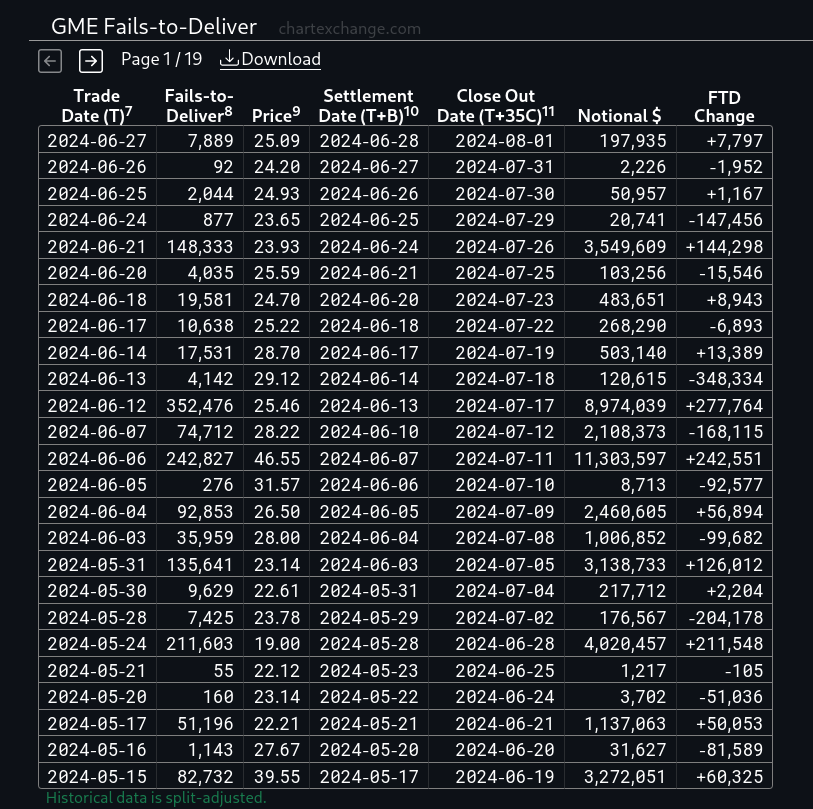Click the Settlement Date (T+B) header
813x809 pixels.
click(x=368, y=106)
